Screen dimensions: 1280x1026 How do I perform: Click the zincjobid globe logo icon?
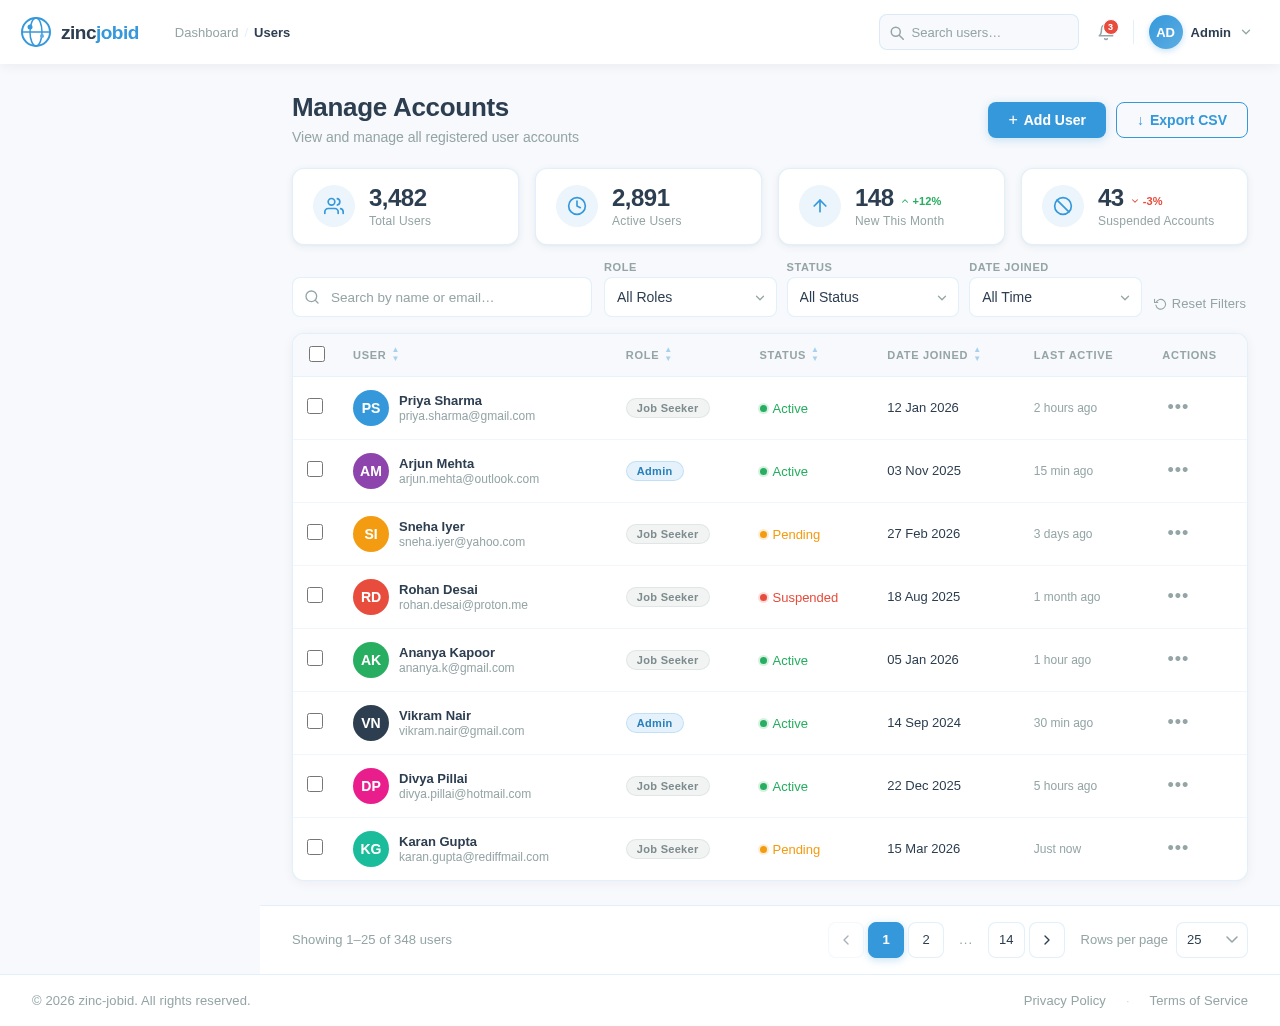tap(35, 32)
